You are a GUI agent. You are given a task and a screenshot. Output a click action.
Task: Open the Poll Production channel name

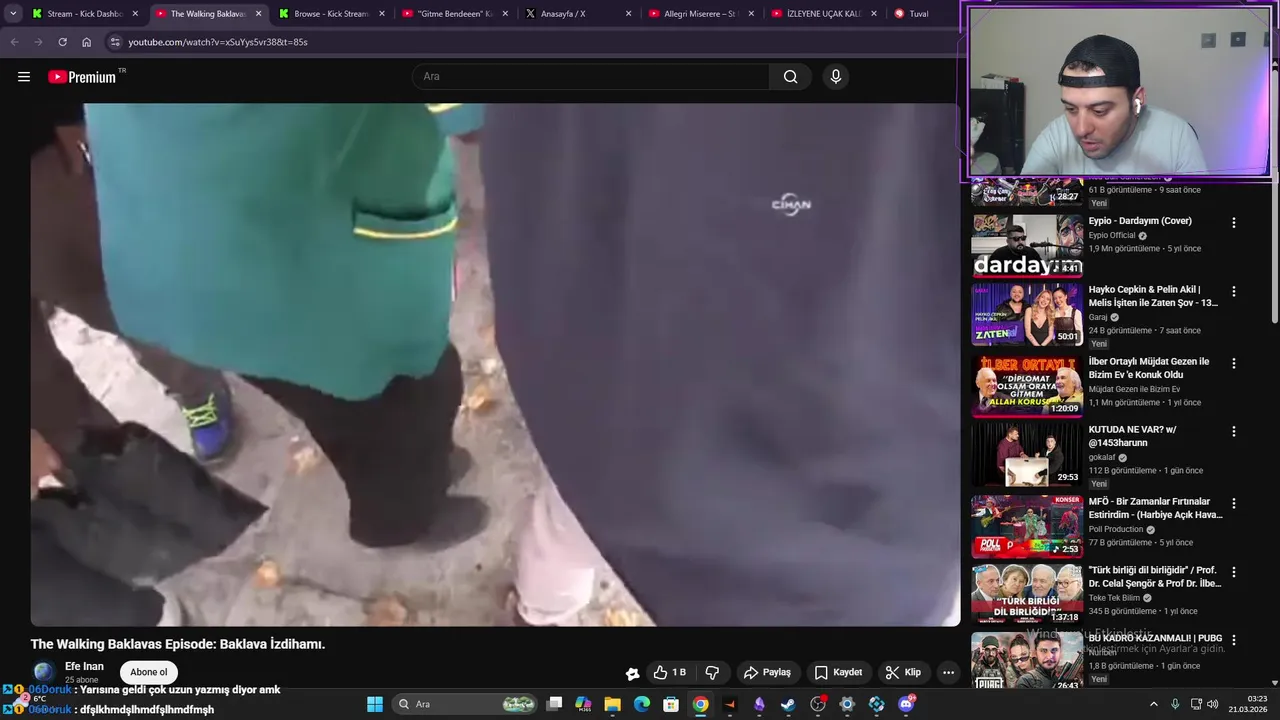(1116, 529)
